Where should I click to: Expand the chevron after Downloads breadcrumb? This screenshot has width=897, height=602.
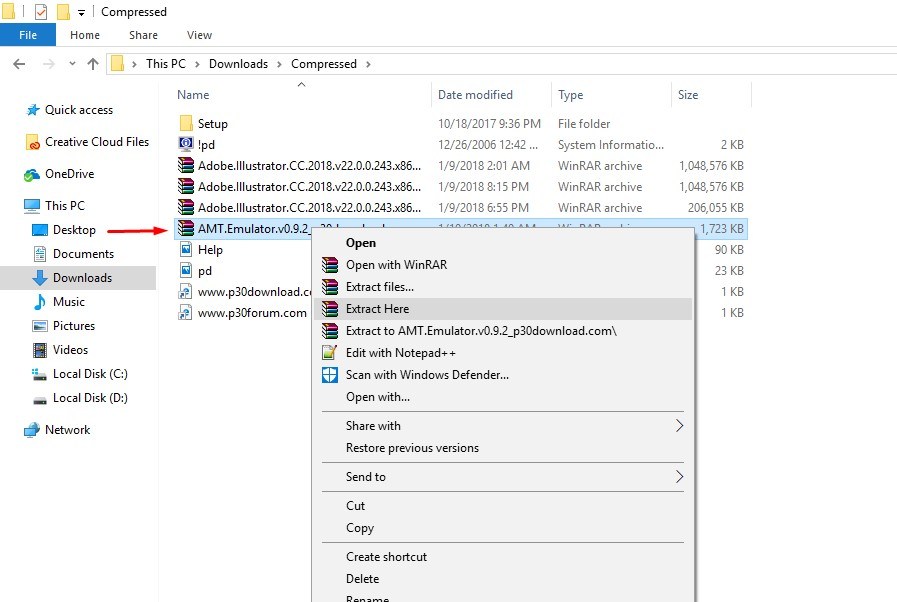pos(279,64)
